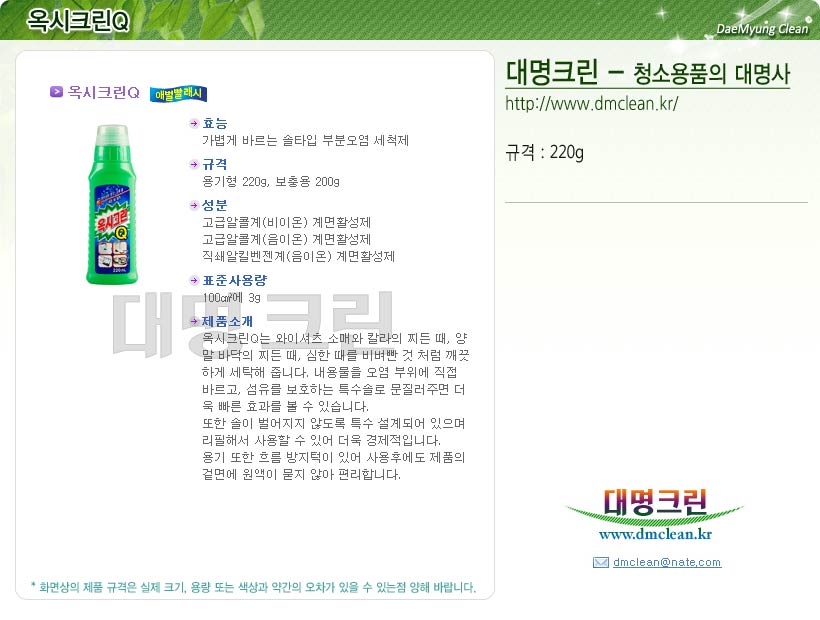
Task: Click the green 옥시크린Q bottle image
Action: 112,204
